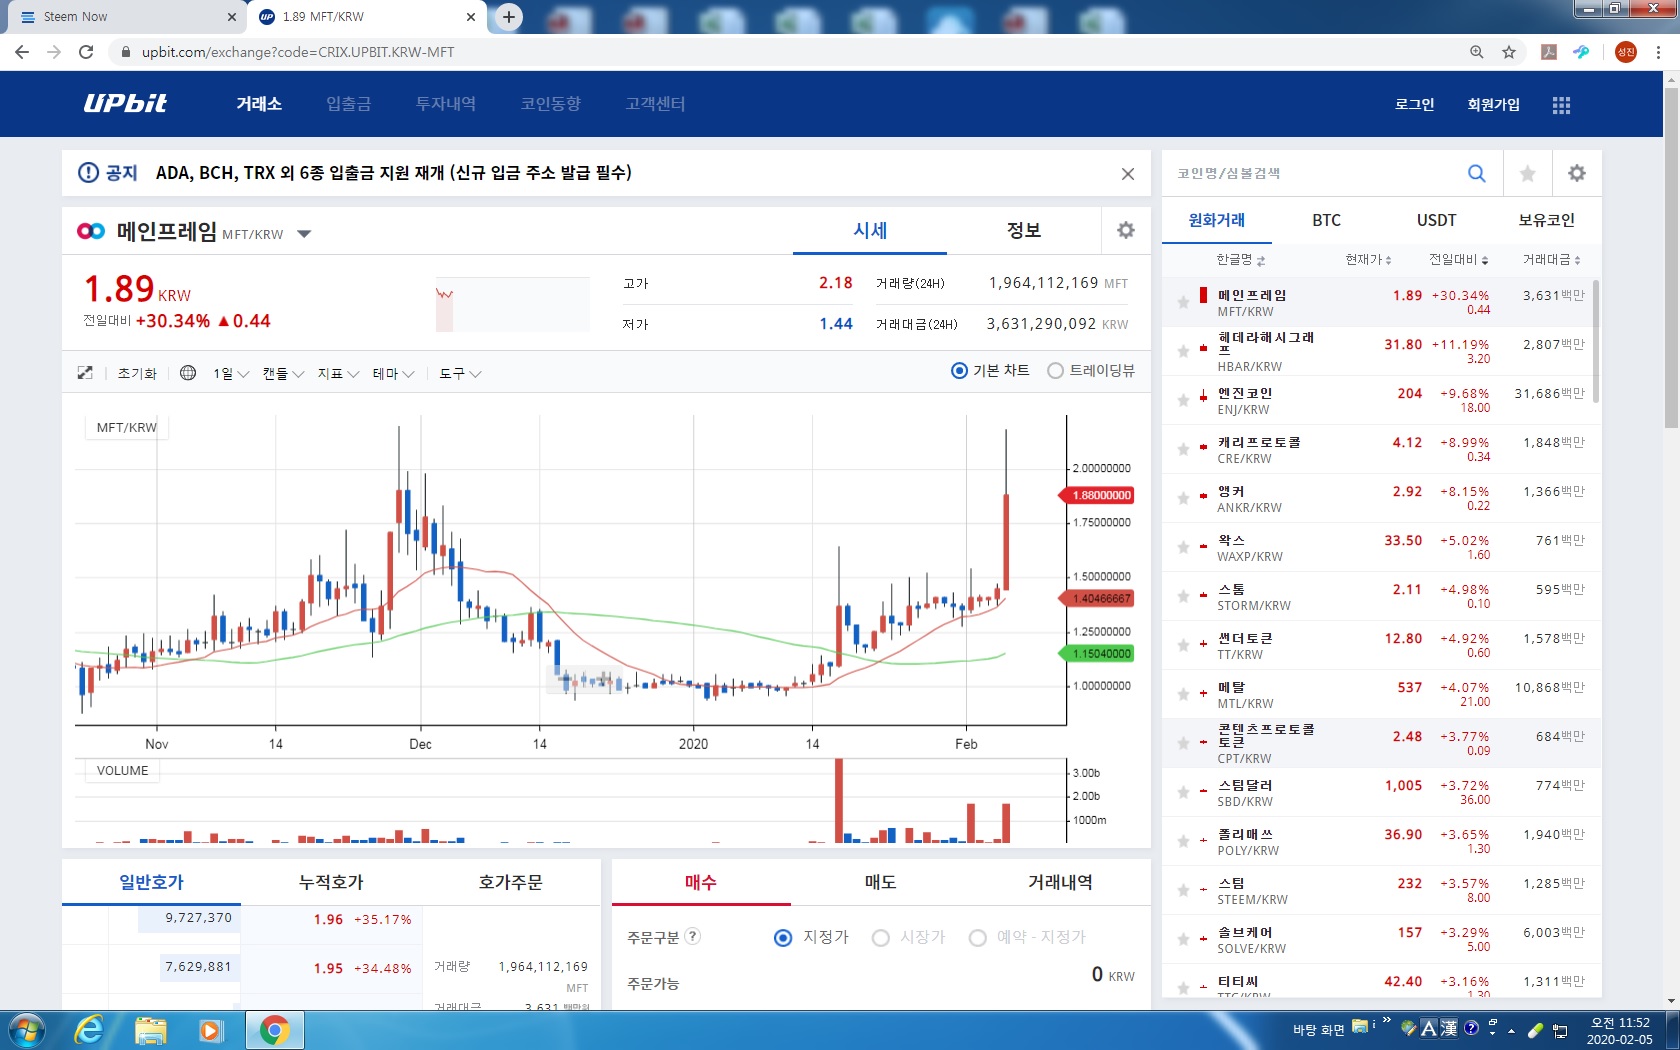Image resolution: width=1680 pixels, height=1050 pixels.
Task: Sort coin list by 거래대금
Action: point(1551,260)
